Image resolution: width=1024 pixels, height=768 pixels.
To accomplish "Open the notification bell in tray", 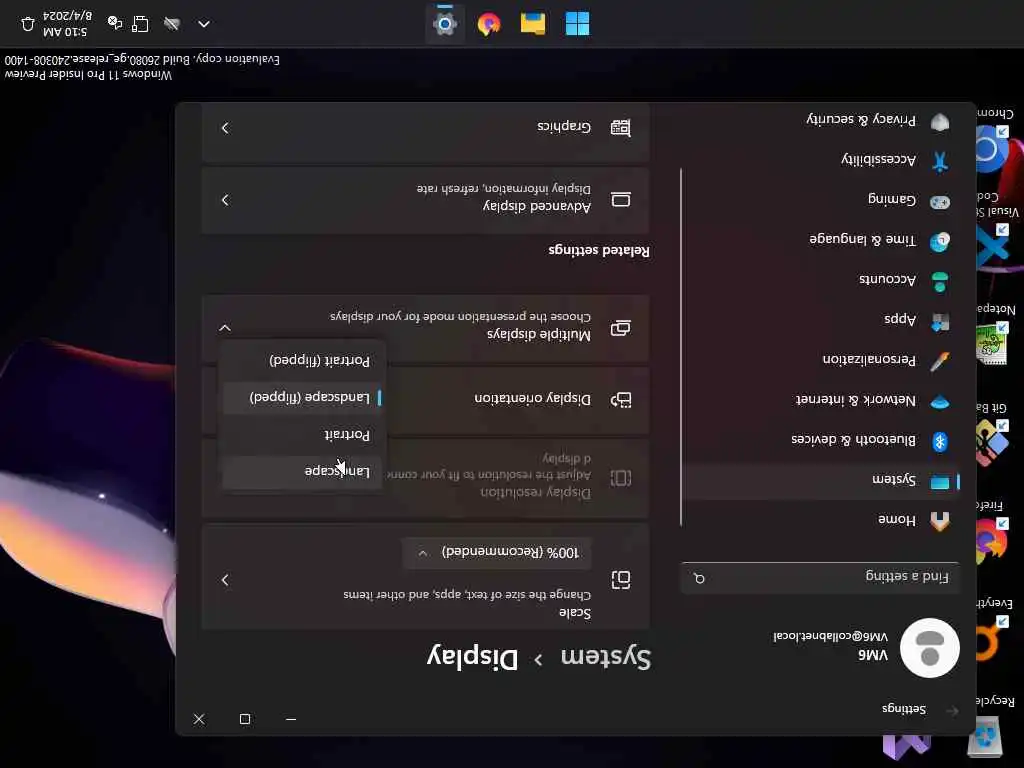I will pyautogui.click(x=27, y=24).
